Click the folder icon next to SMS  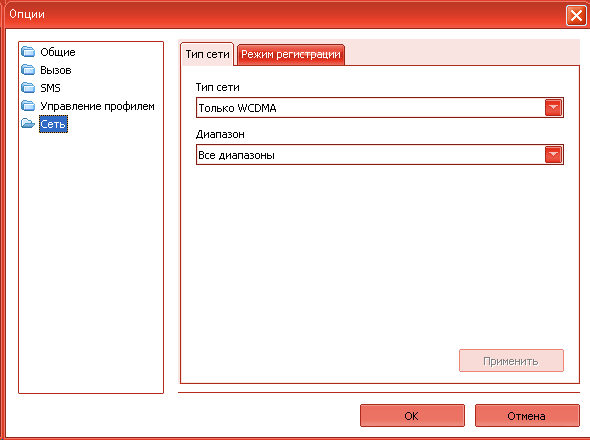[x=28, y=88]
